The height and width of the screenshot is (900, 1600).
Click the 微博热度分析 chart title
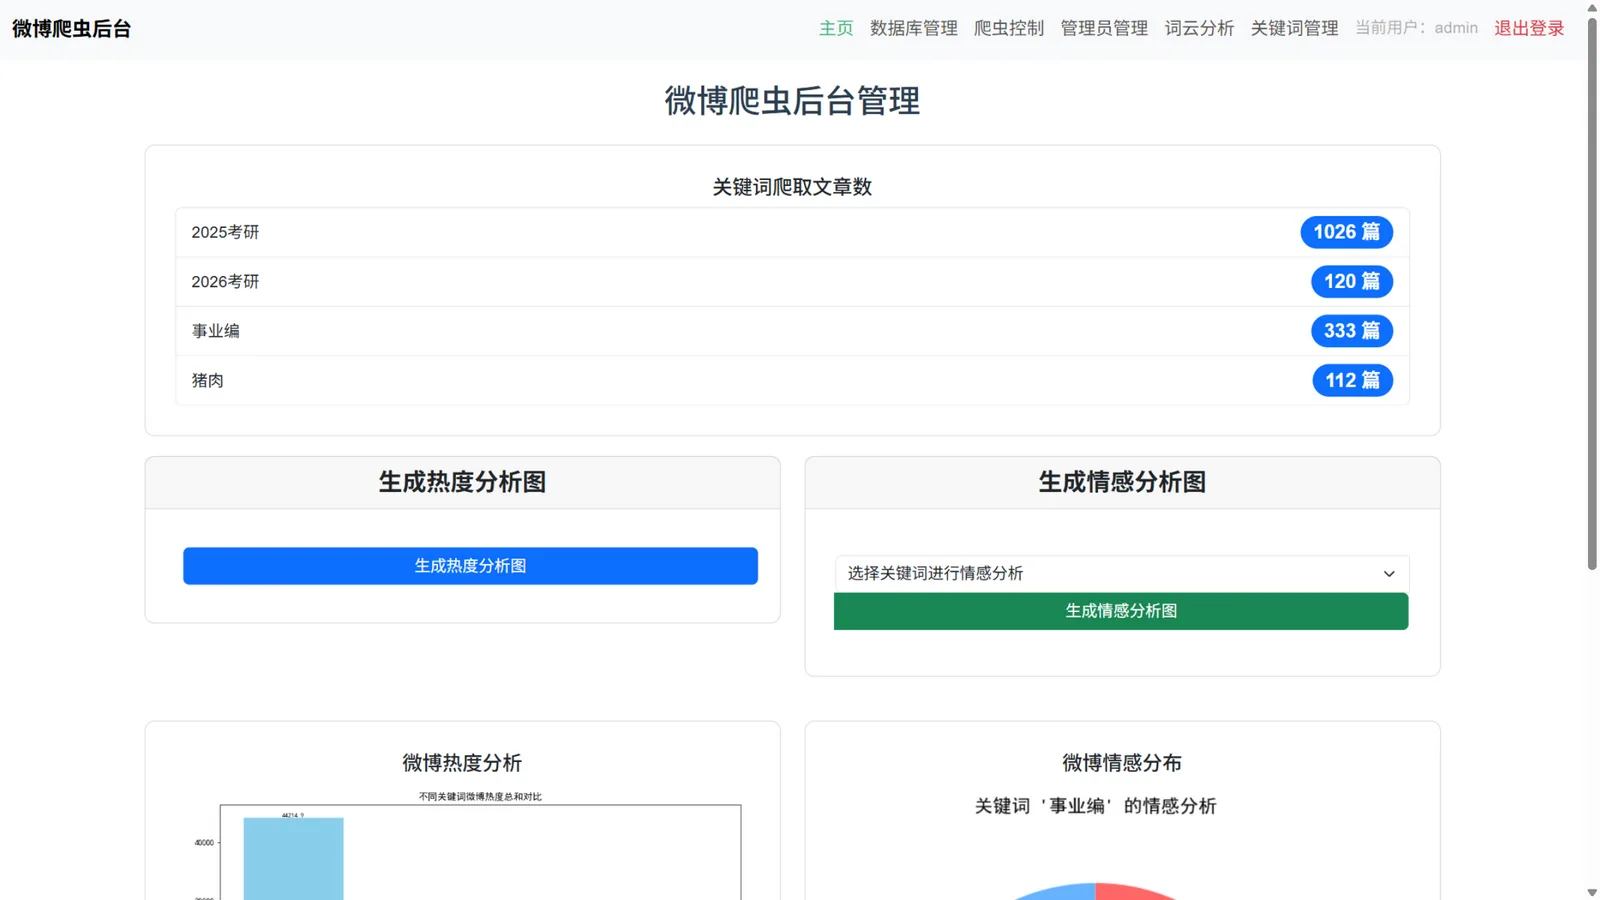(462, 763)
